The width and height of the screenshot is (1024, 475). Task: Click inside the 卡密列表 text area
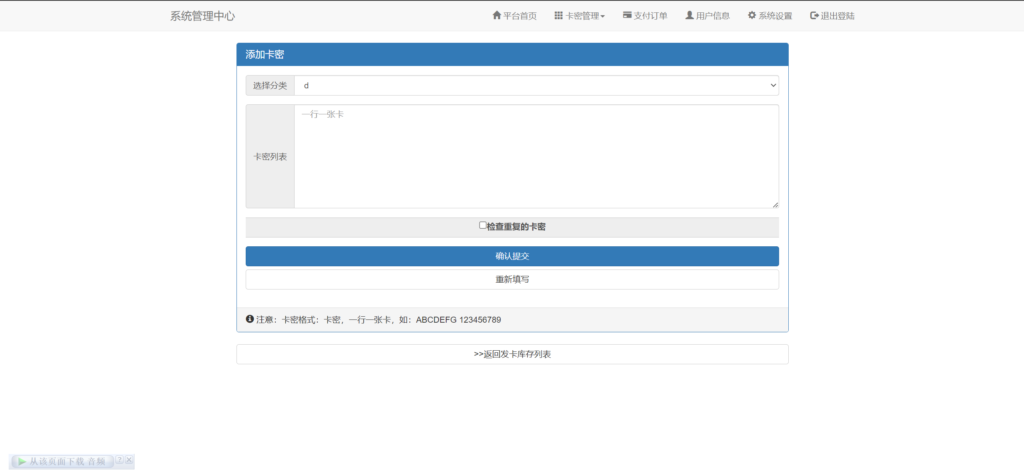coord(536,156)
